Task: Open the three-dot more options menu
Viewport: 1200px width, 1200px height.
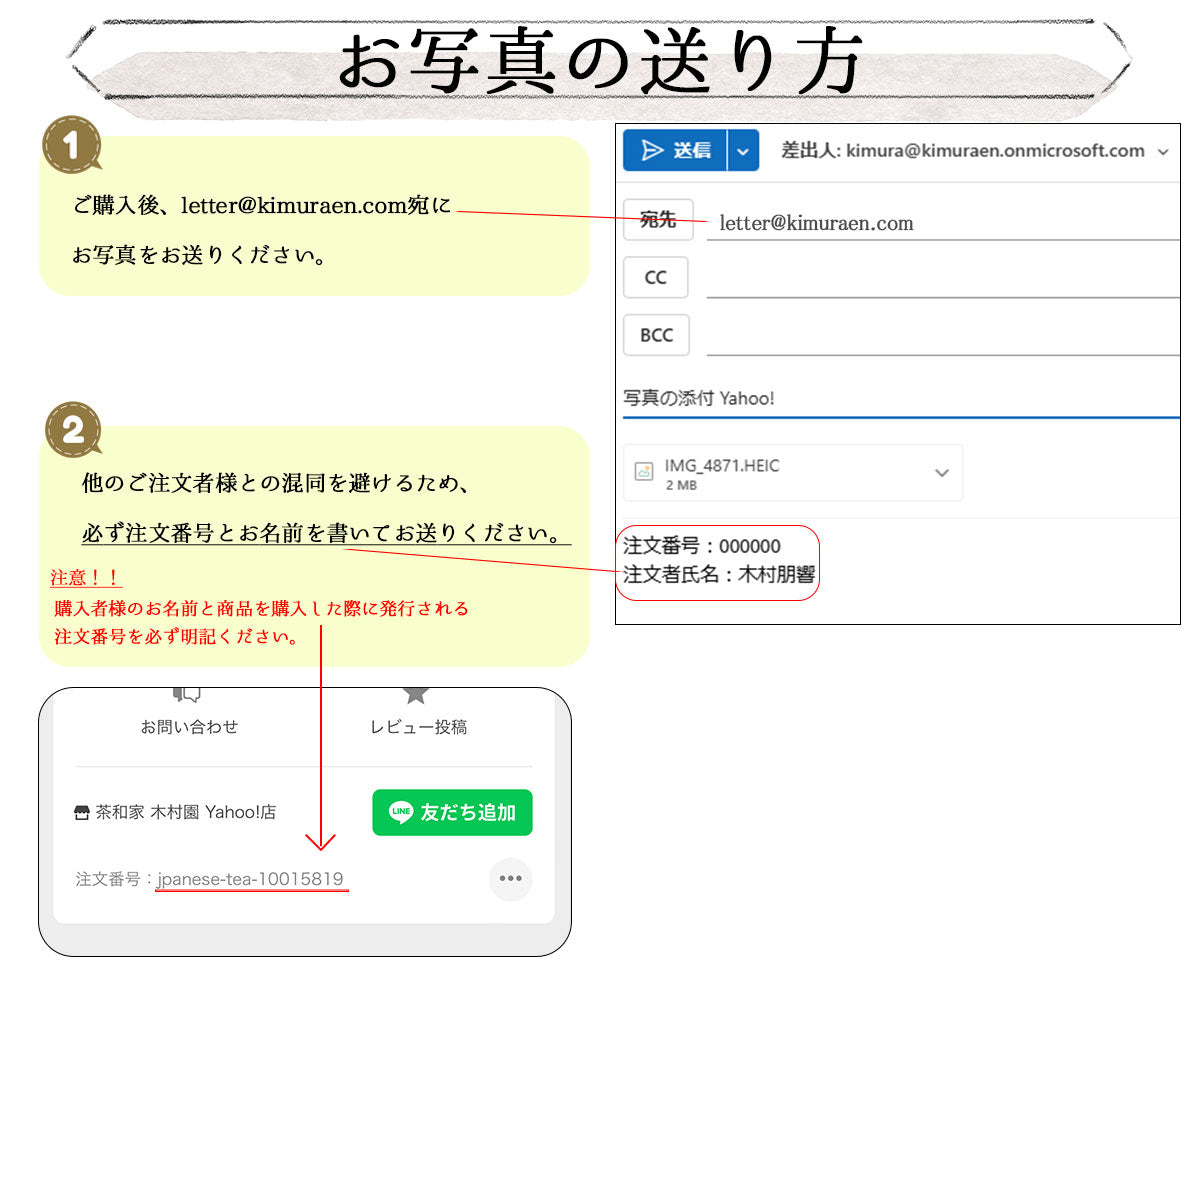Action: click(510, 879)
